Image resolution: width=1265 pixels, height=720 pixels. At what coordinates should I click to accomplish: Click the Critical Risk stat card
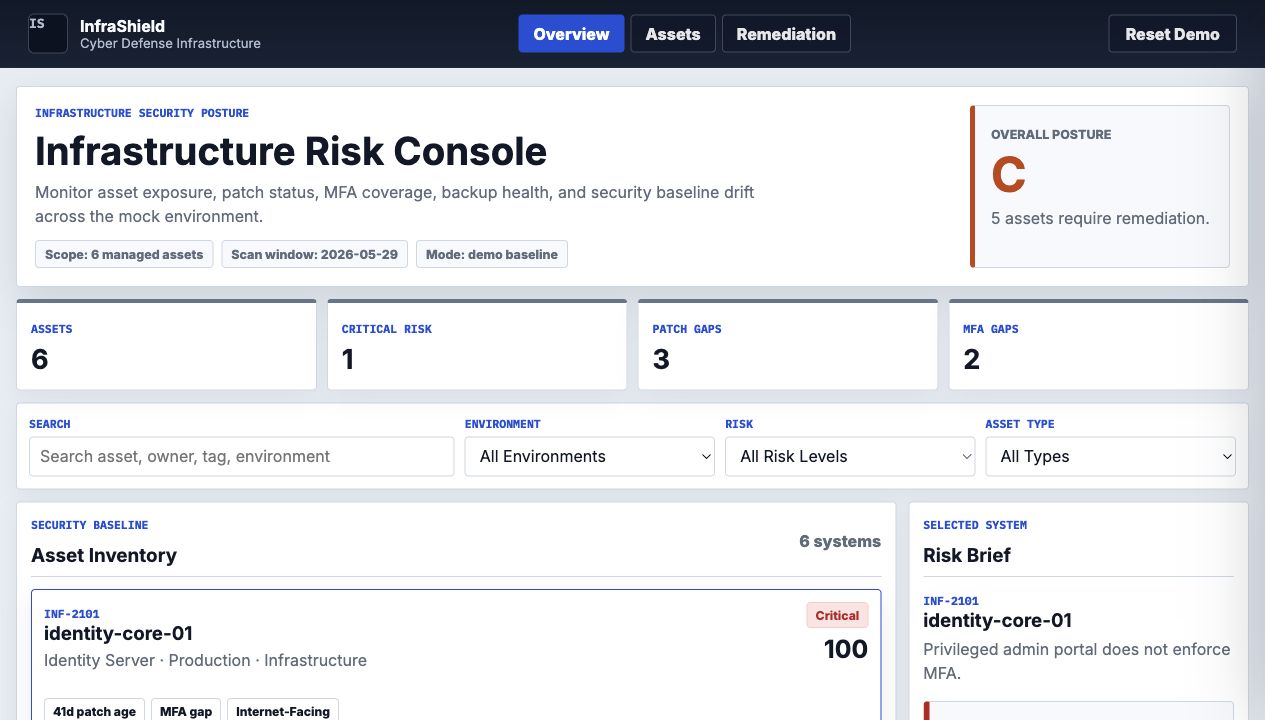point(477,345)
